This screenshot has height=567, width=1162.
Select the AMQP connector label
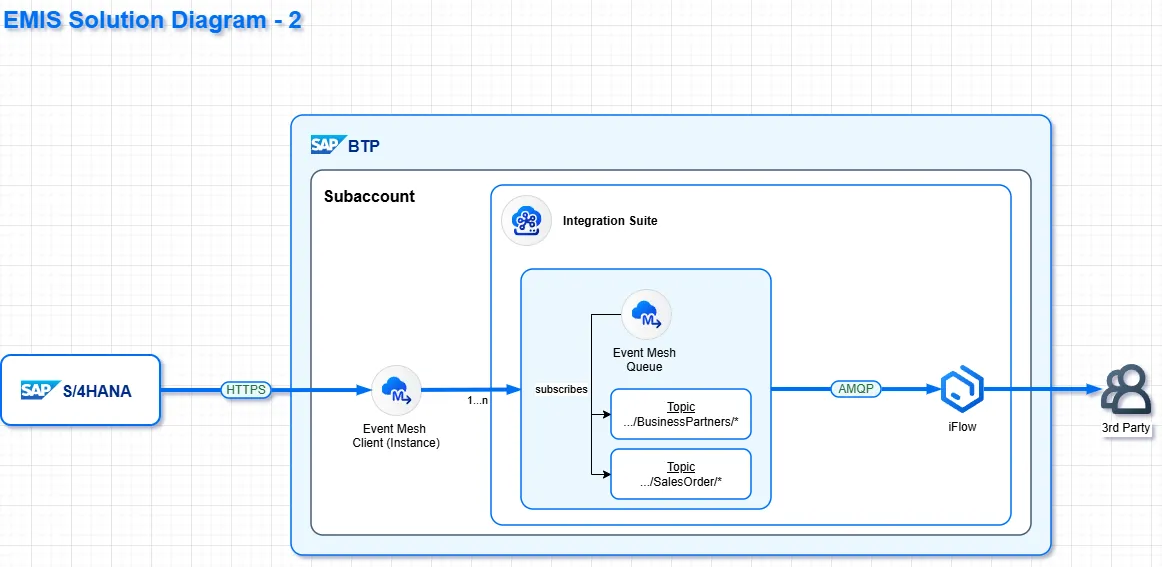pos(854,388)
